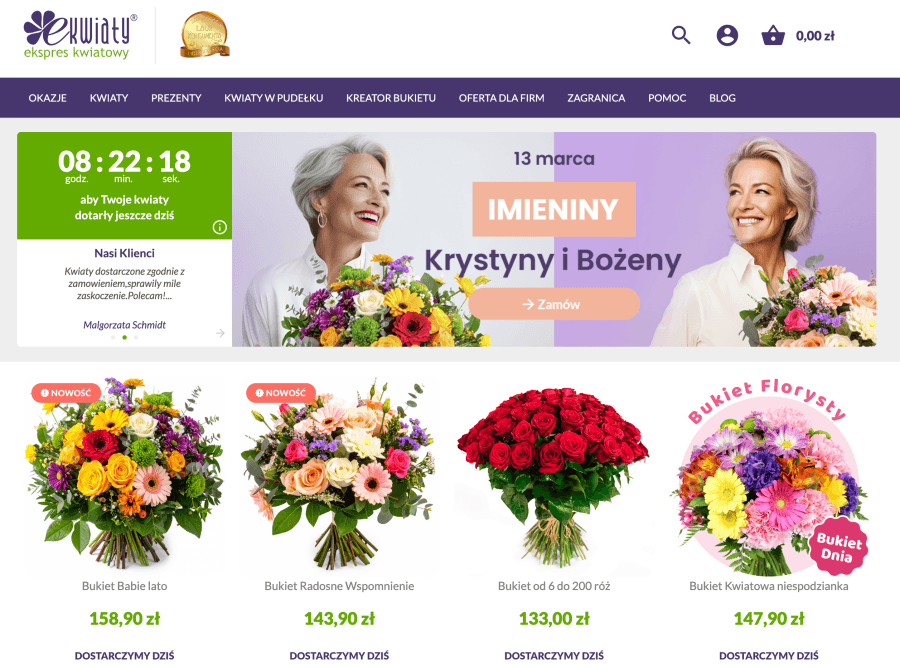
Task: Expand the KWIATY menu
Action: pos(109,98)
